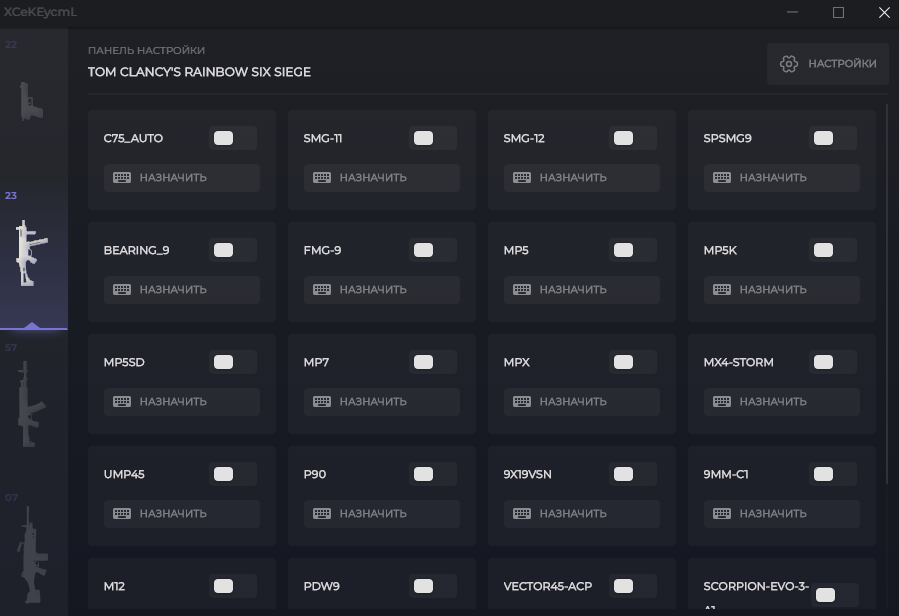Open the machine gun category icon 07
Screen dimensions: 899x616
[x=32, y=555]
